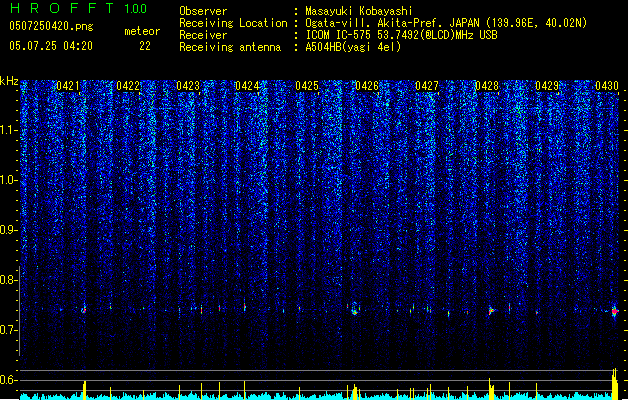
Task: Click the "Receiving antenna" label
Action: [x=230, y=47]
